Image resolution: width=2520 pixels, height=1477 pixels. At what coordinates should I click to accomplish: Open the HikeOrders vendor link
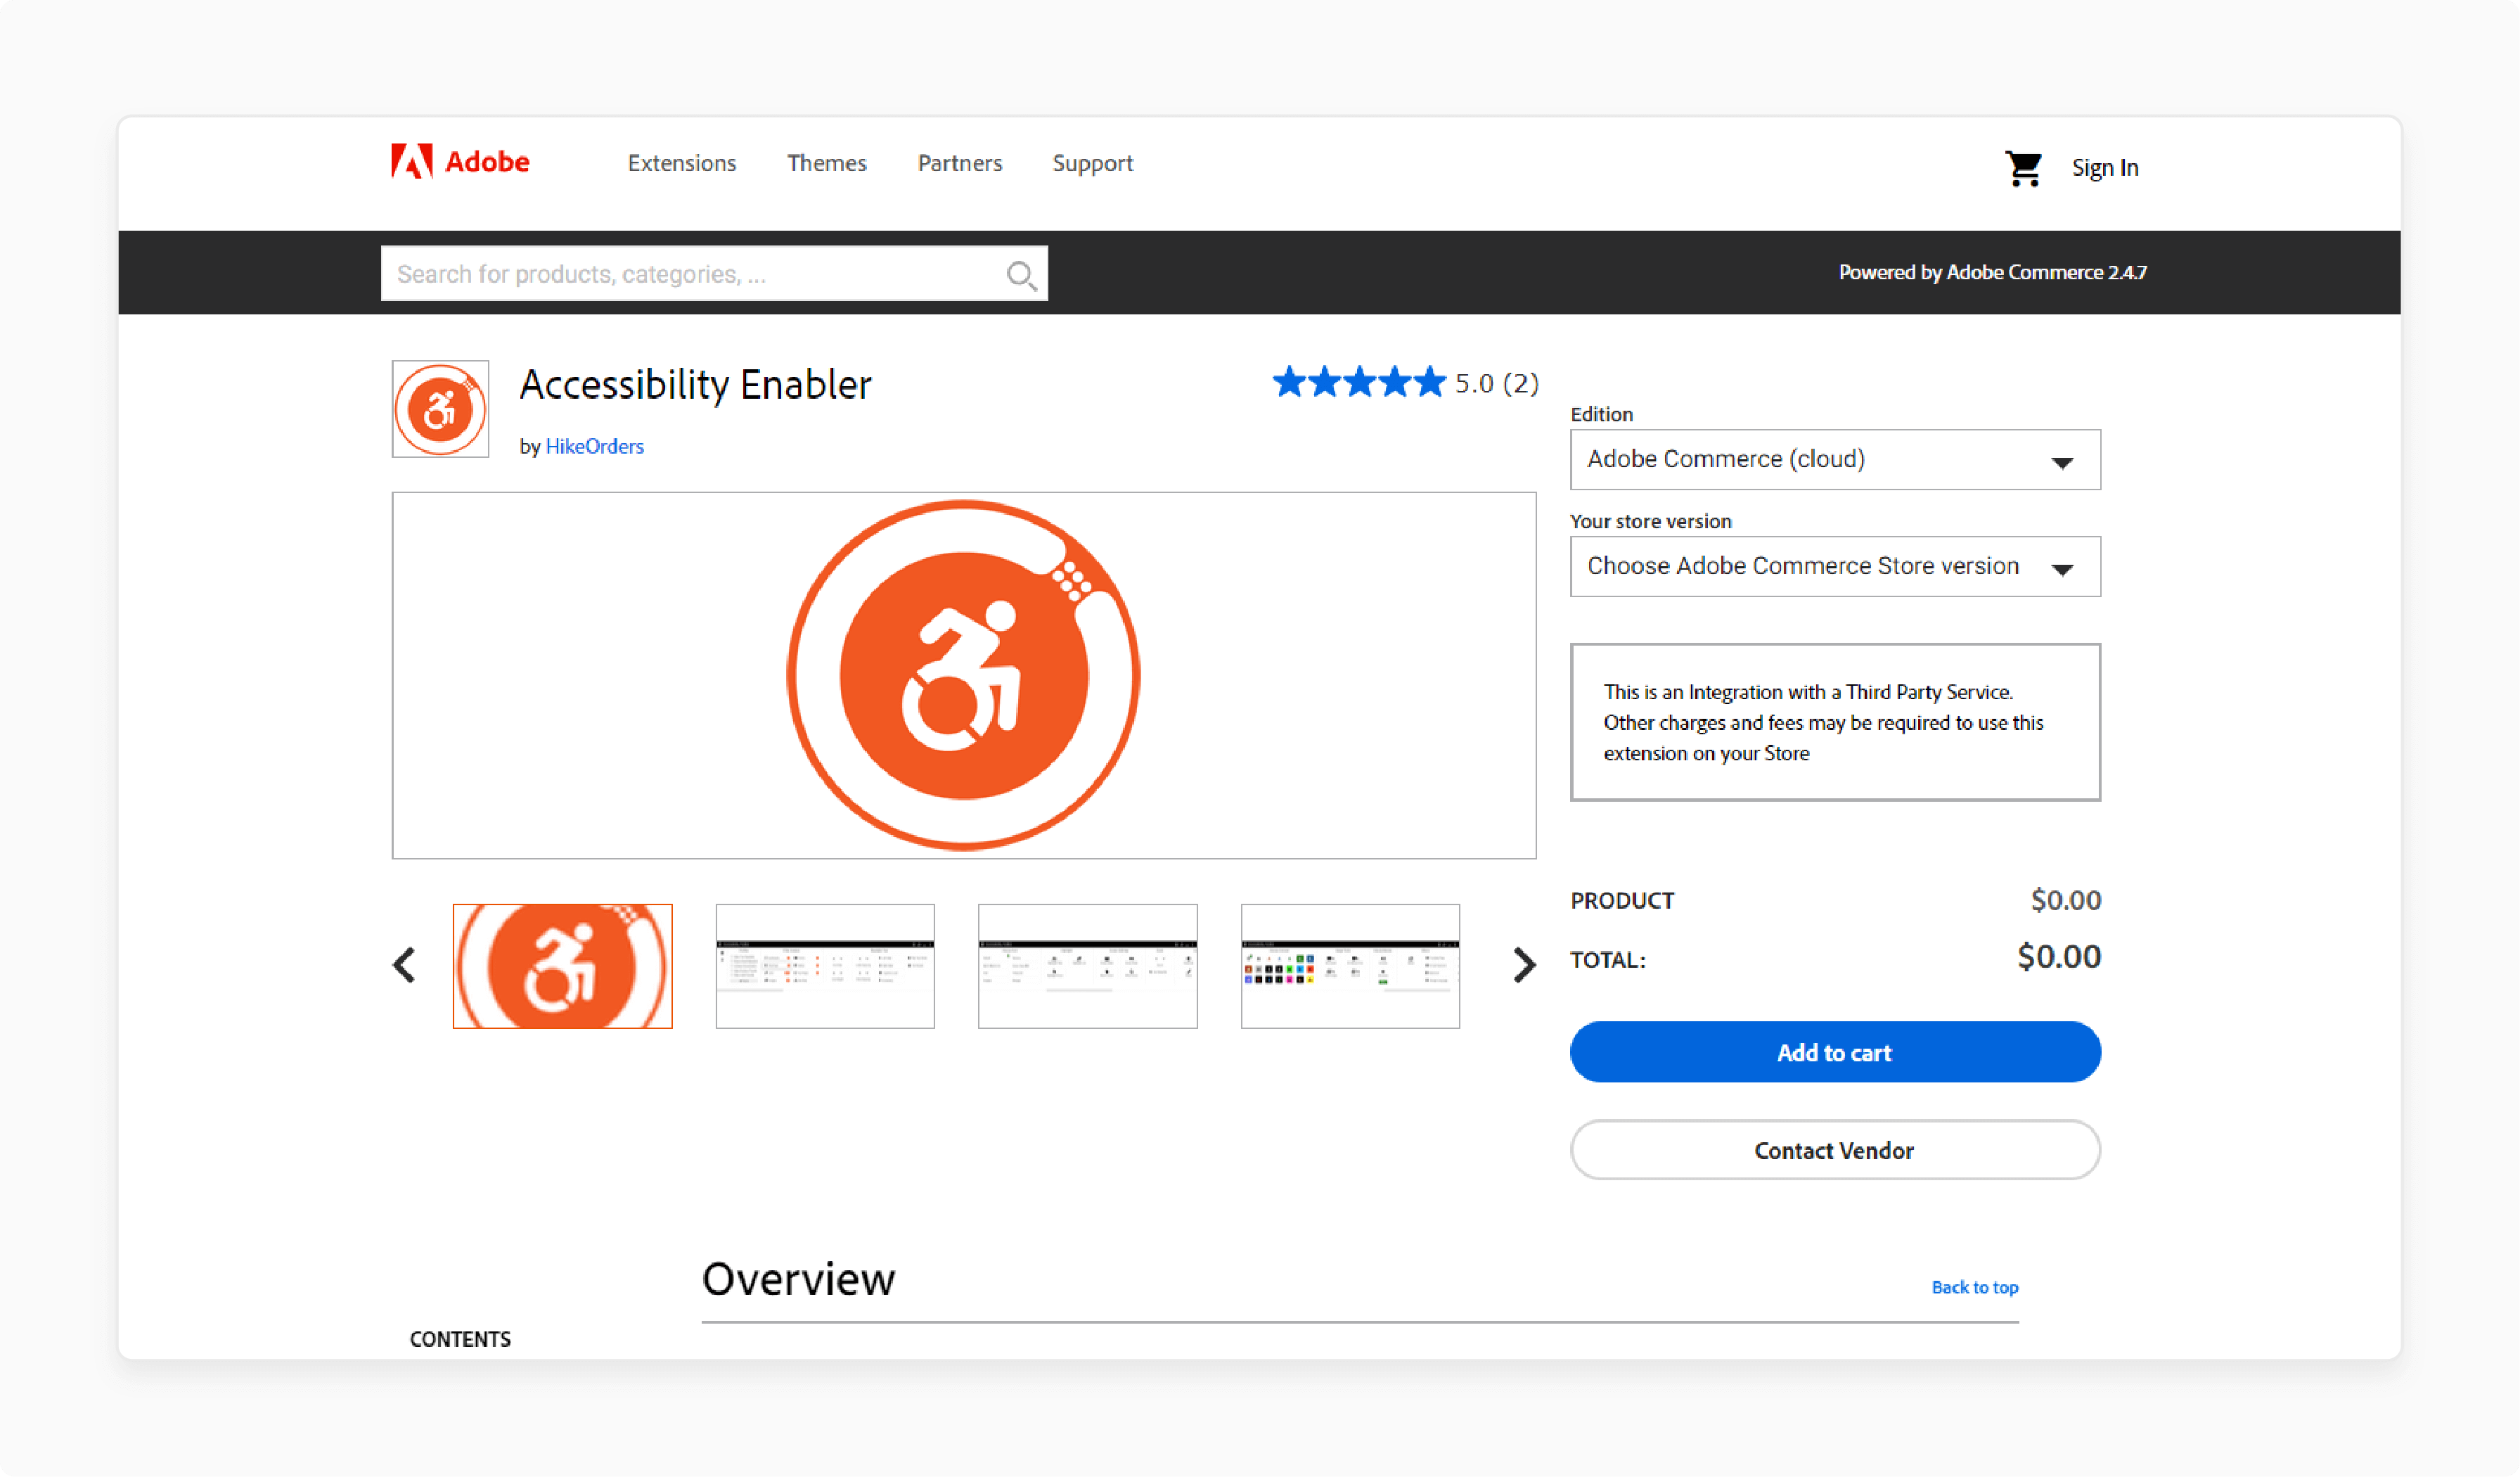pos(594,446)
